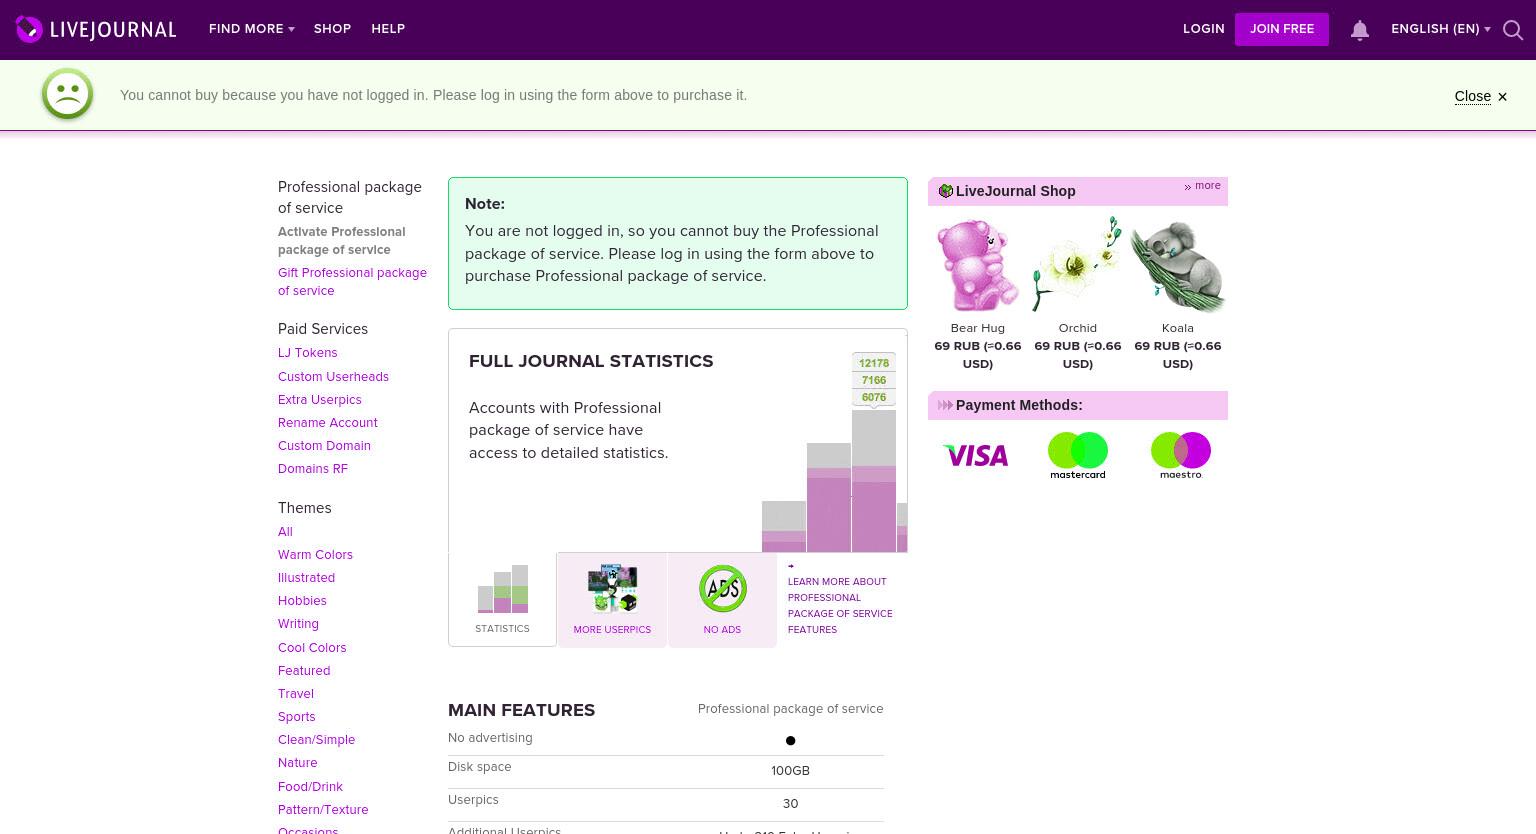Screen dimensions: 1536x834
Task: Open the Custom Userheads link
Action: 333,377
